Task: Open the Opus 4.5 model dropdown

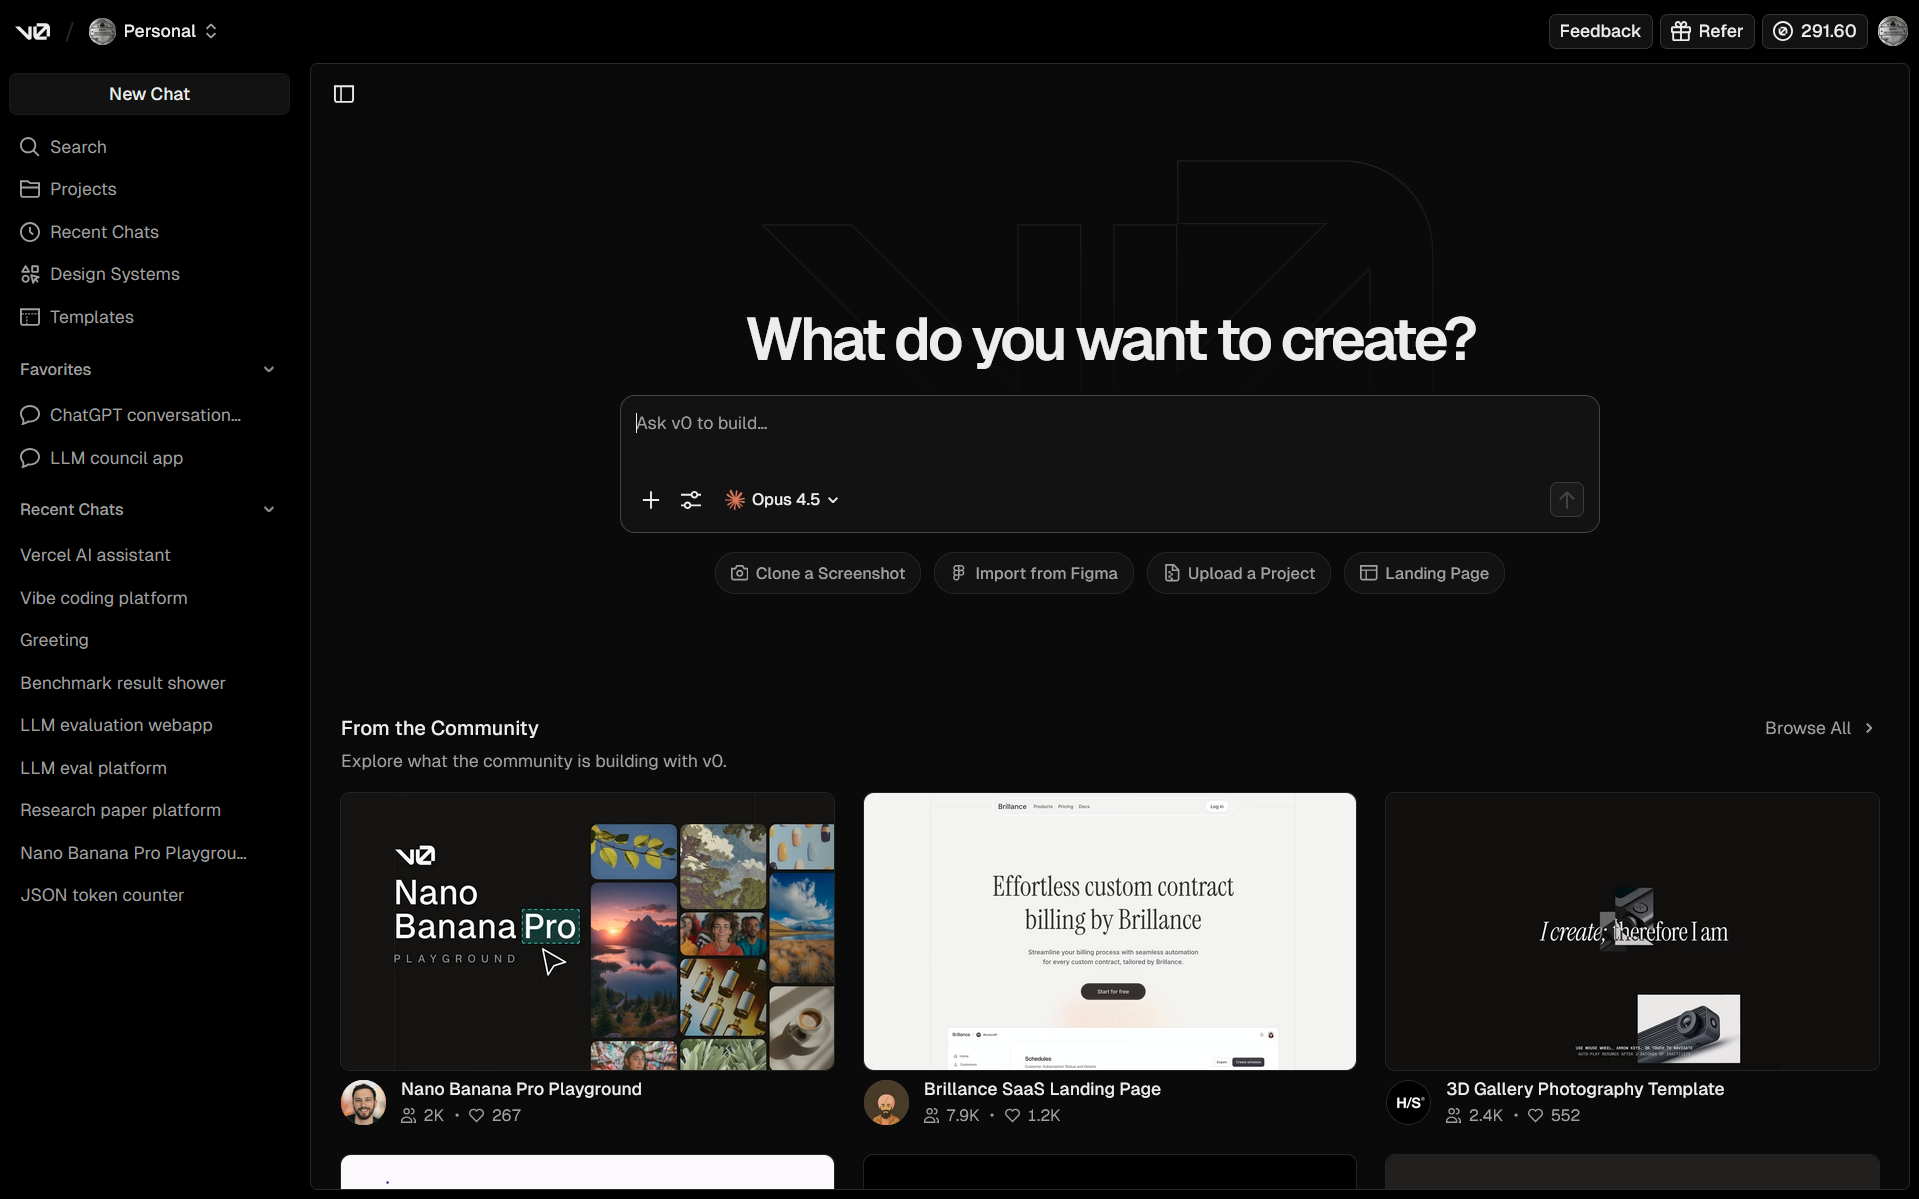Action: (783, 500)
